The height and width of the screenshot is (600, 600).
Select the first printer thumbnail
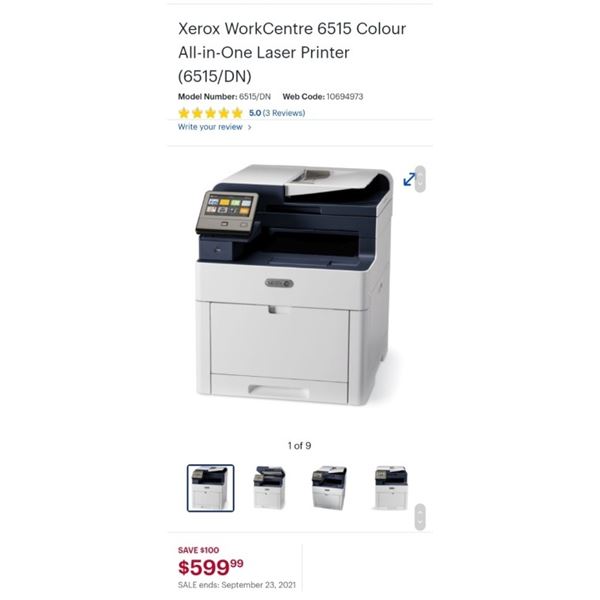(x=210, y=488)
